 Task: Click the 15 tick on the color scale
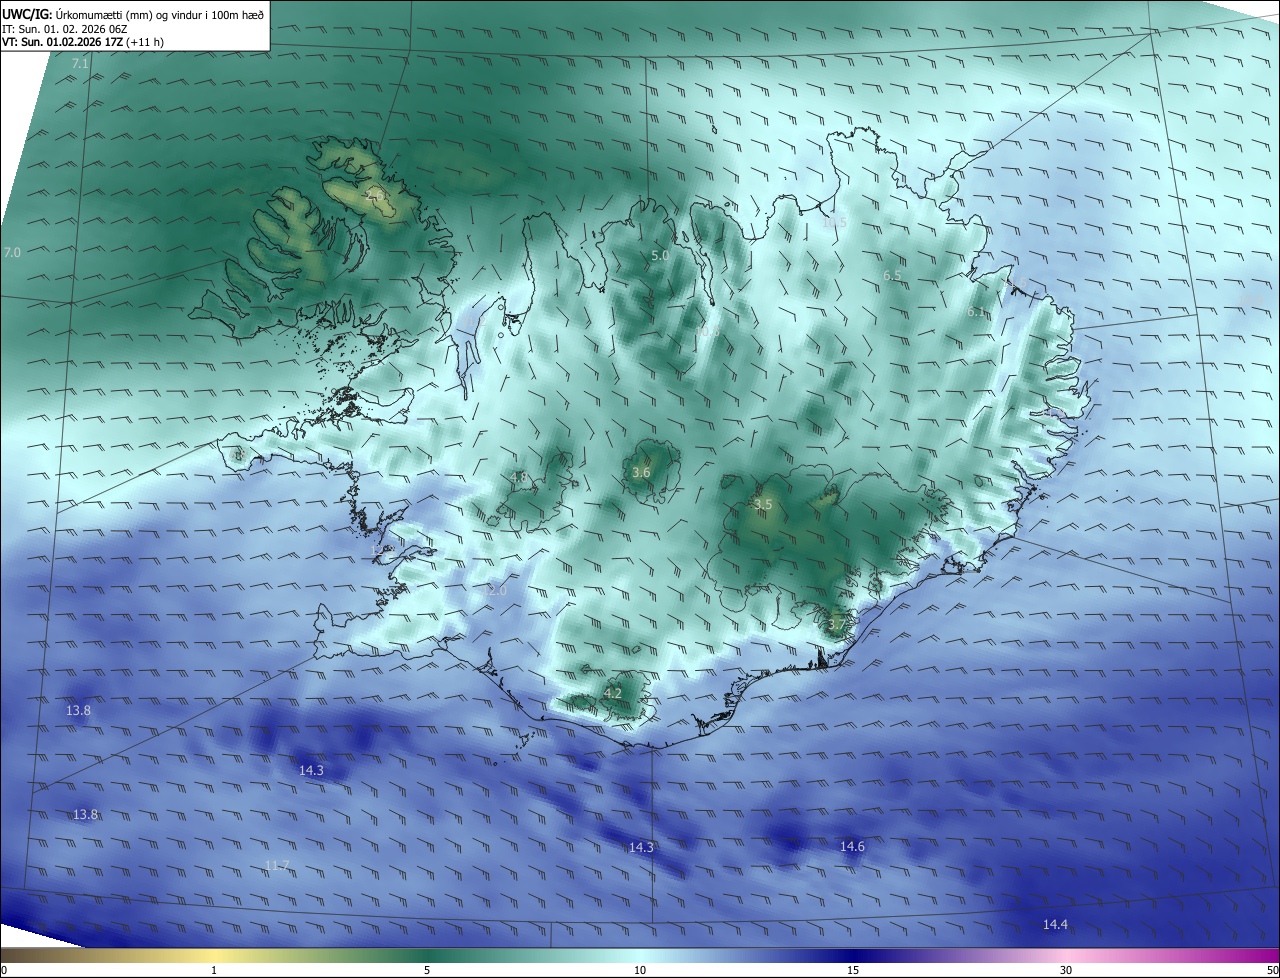pyautogui.click(x=853, y=970)
